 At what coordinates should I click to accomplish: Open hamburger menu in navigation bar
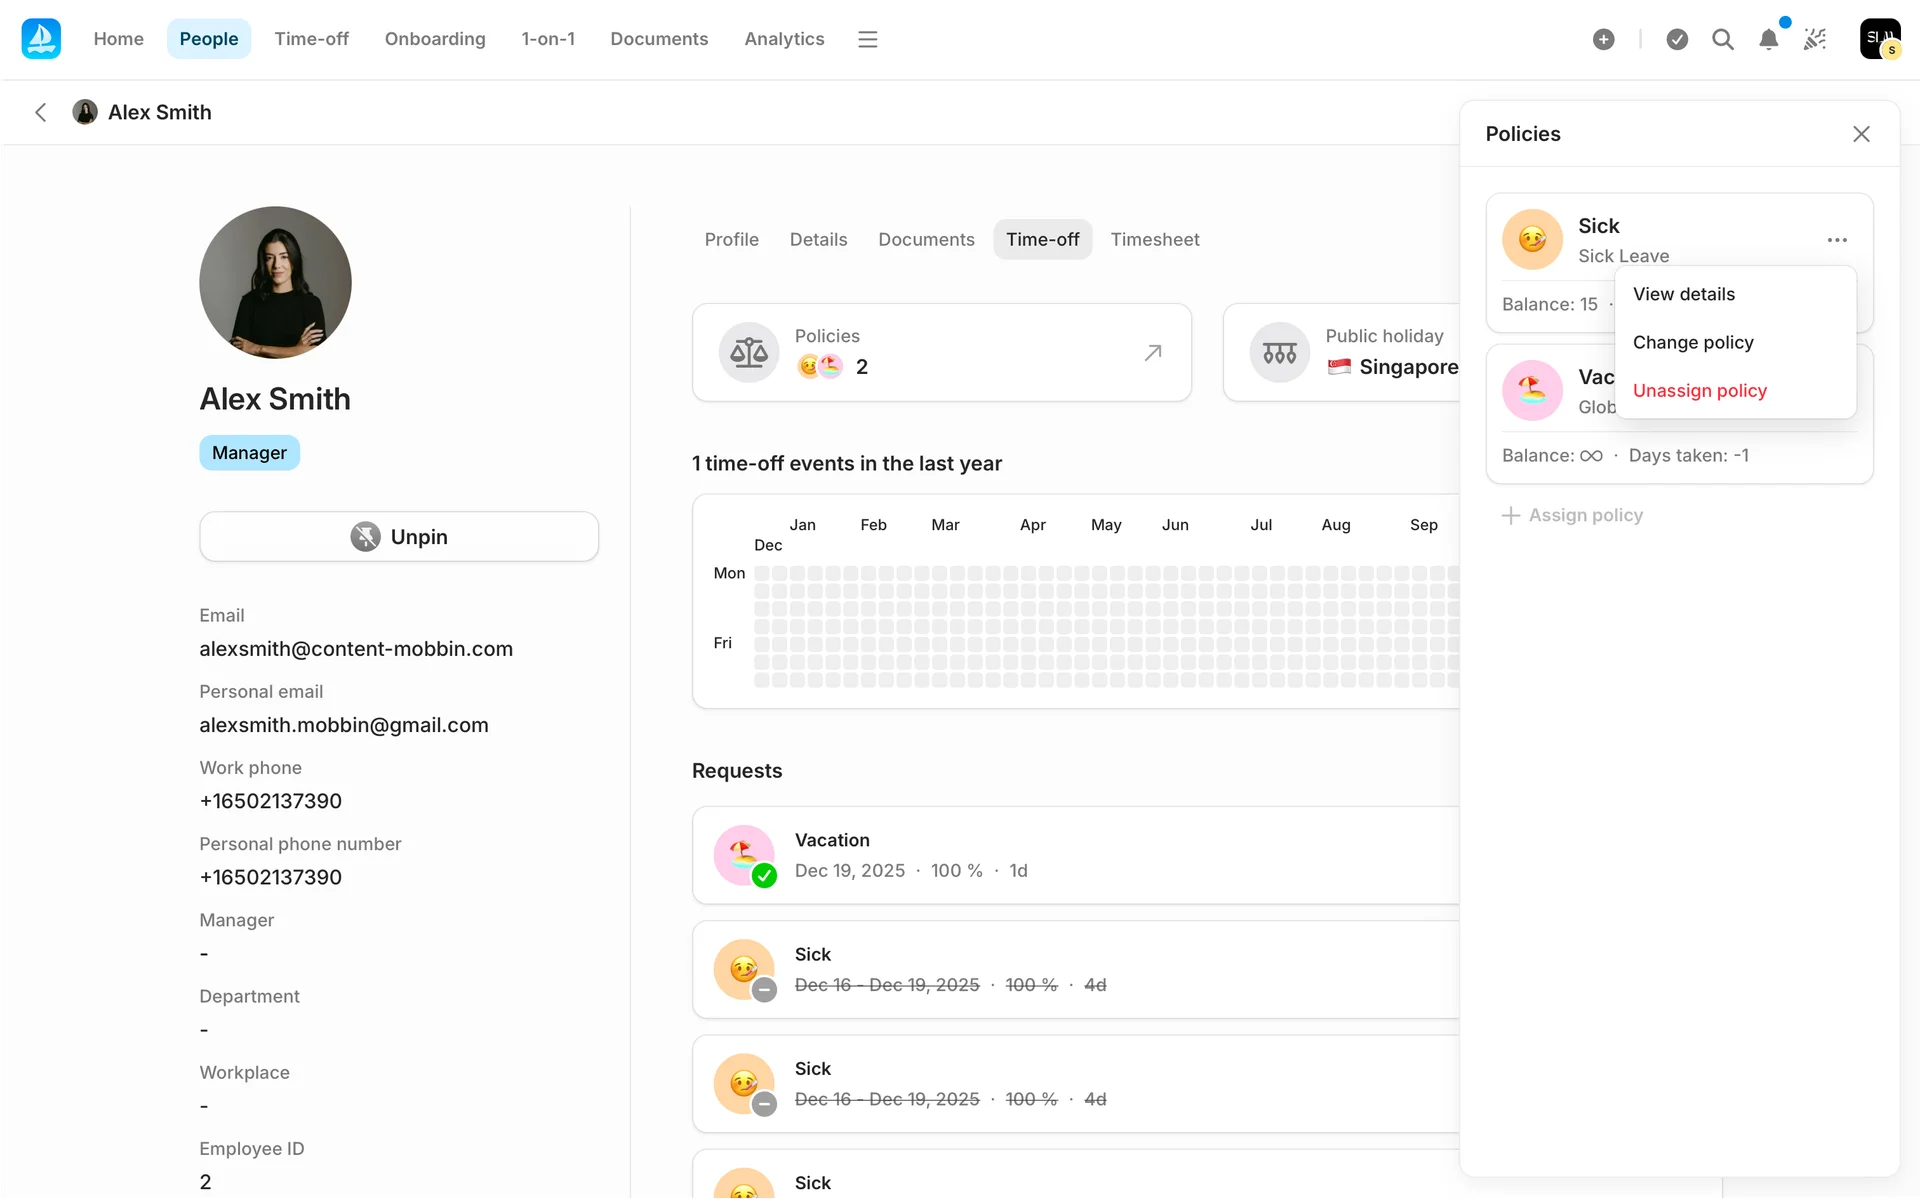(867, 39)
